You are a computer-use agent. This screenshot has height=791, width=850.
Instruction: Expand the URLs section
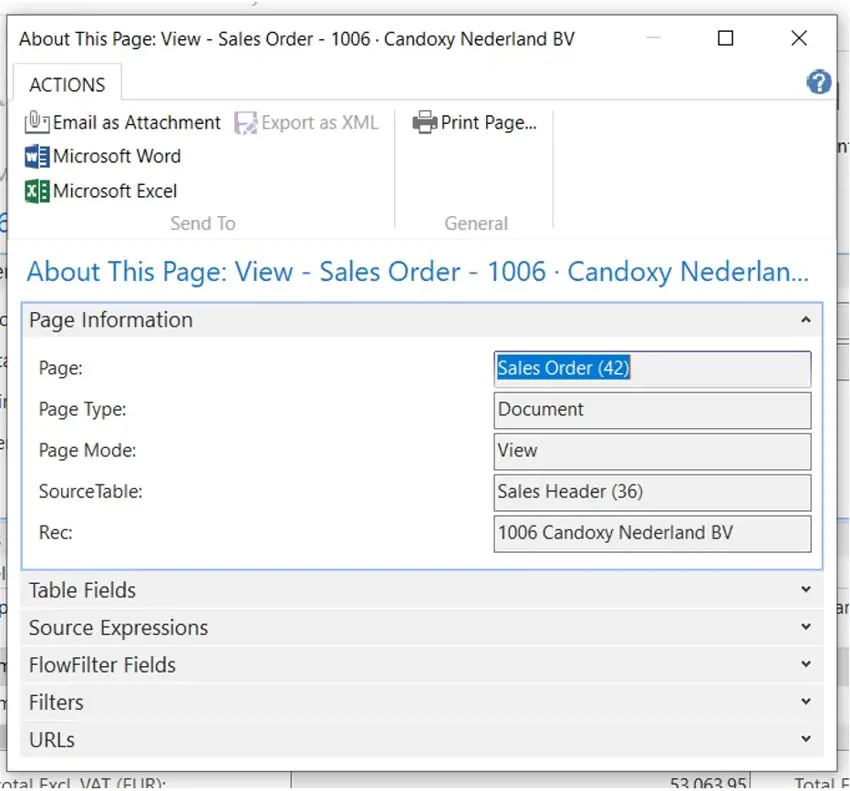click(x=805, y=740)
